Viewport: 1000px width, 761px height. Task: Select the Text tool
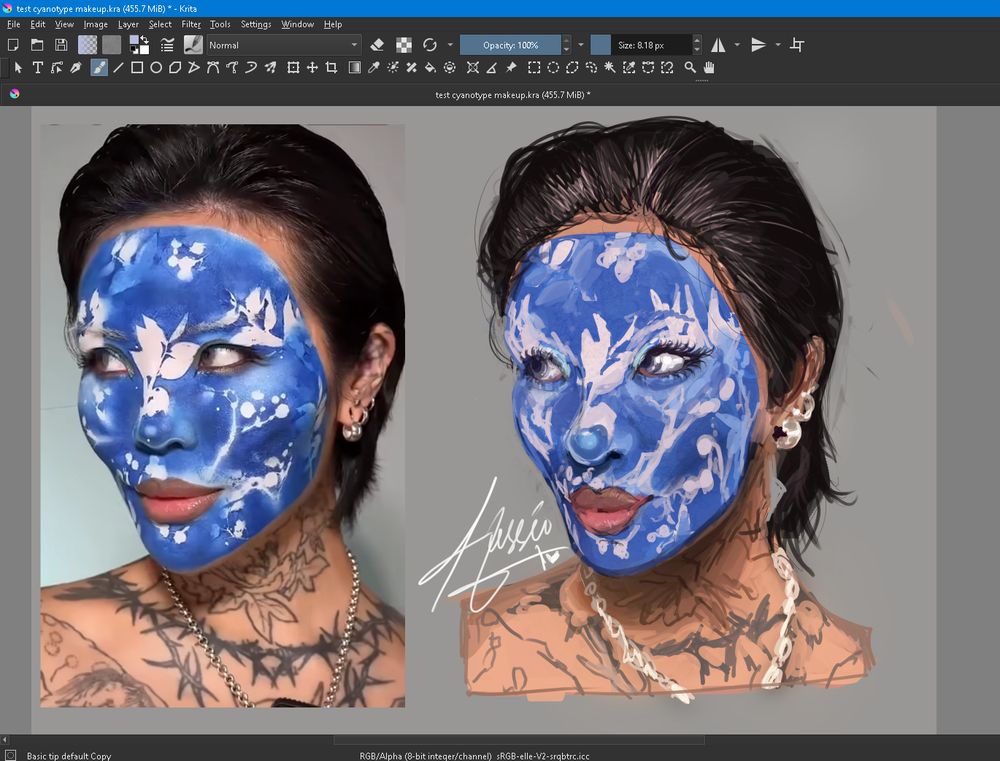pyautogui.click(x=38, y=68)
